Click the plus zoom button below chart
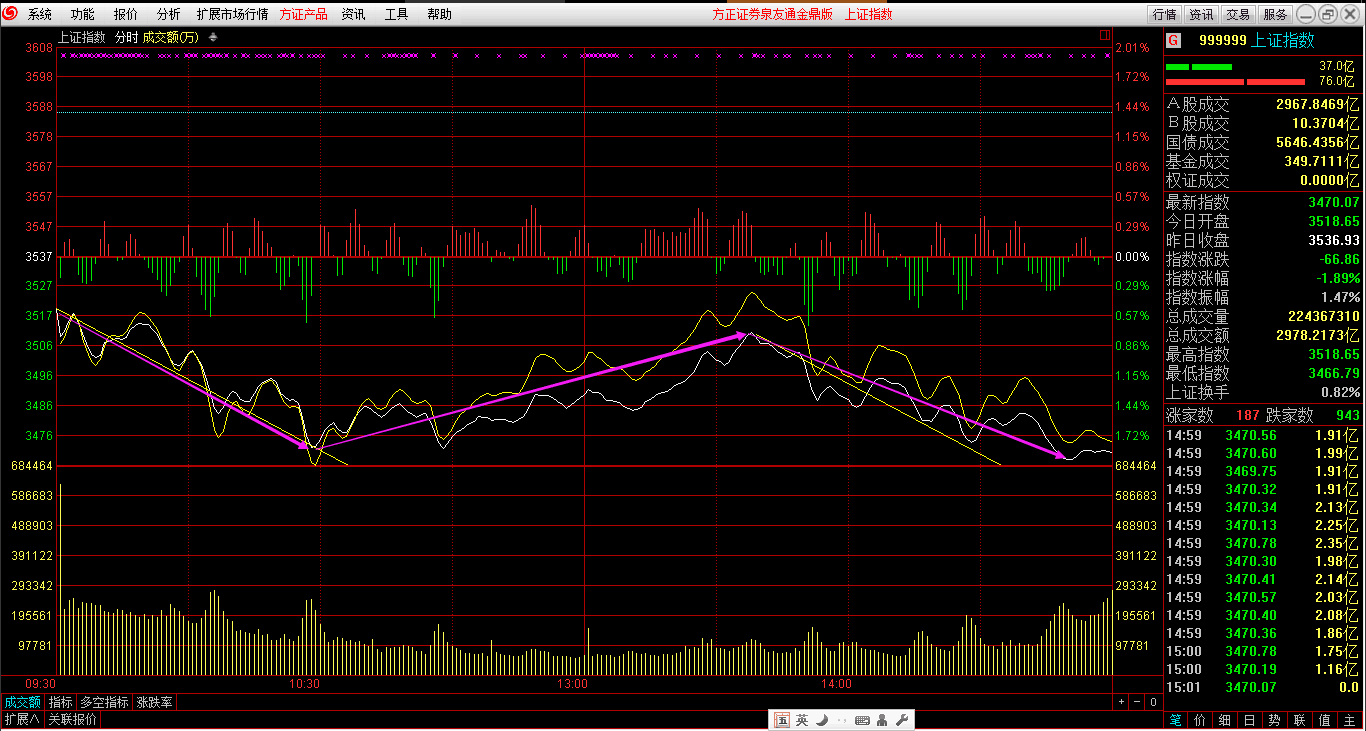This screenshot has width=1366, height=731. [x=1121, y=702]
